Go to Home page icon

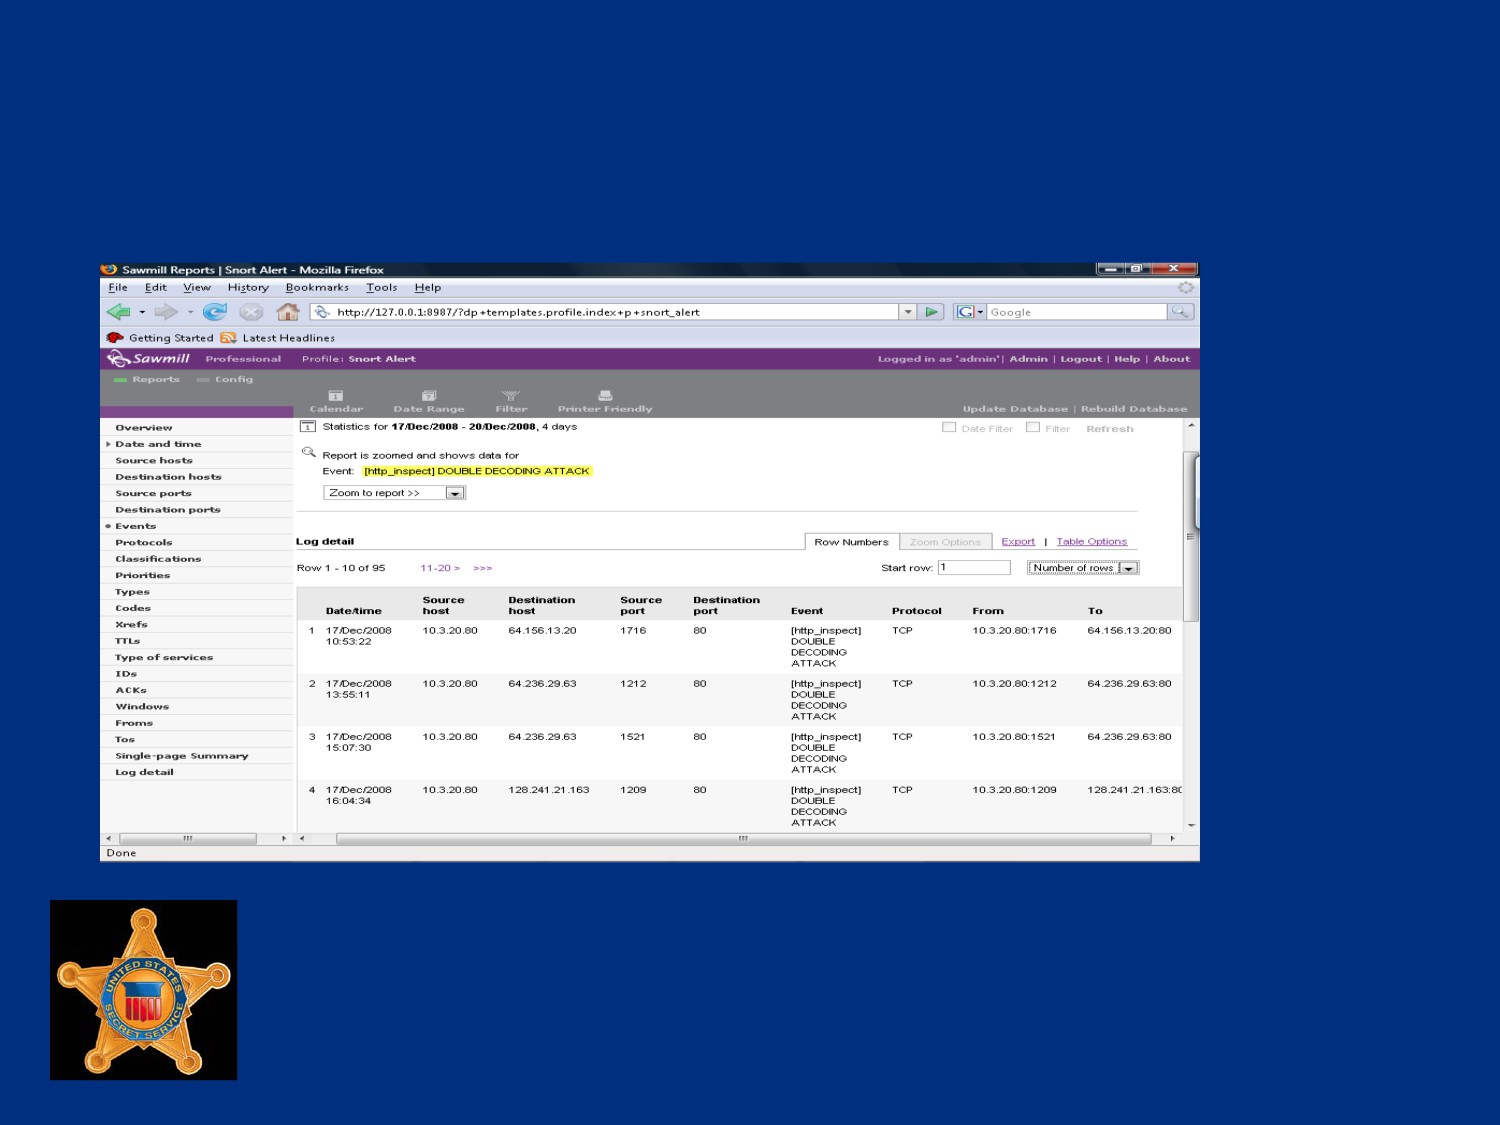pyautogui.click(x=288, y=312)
